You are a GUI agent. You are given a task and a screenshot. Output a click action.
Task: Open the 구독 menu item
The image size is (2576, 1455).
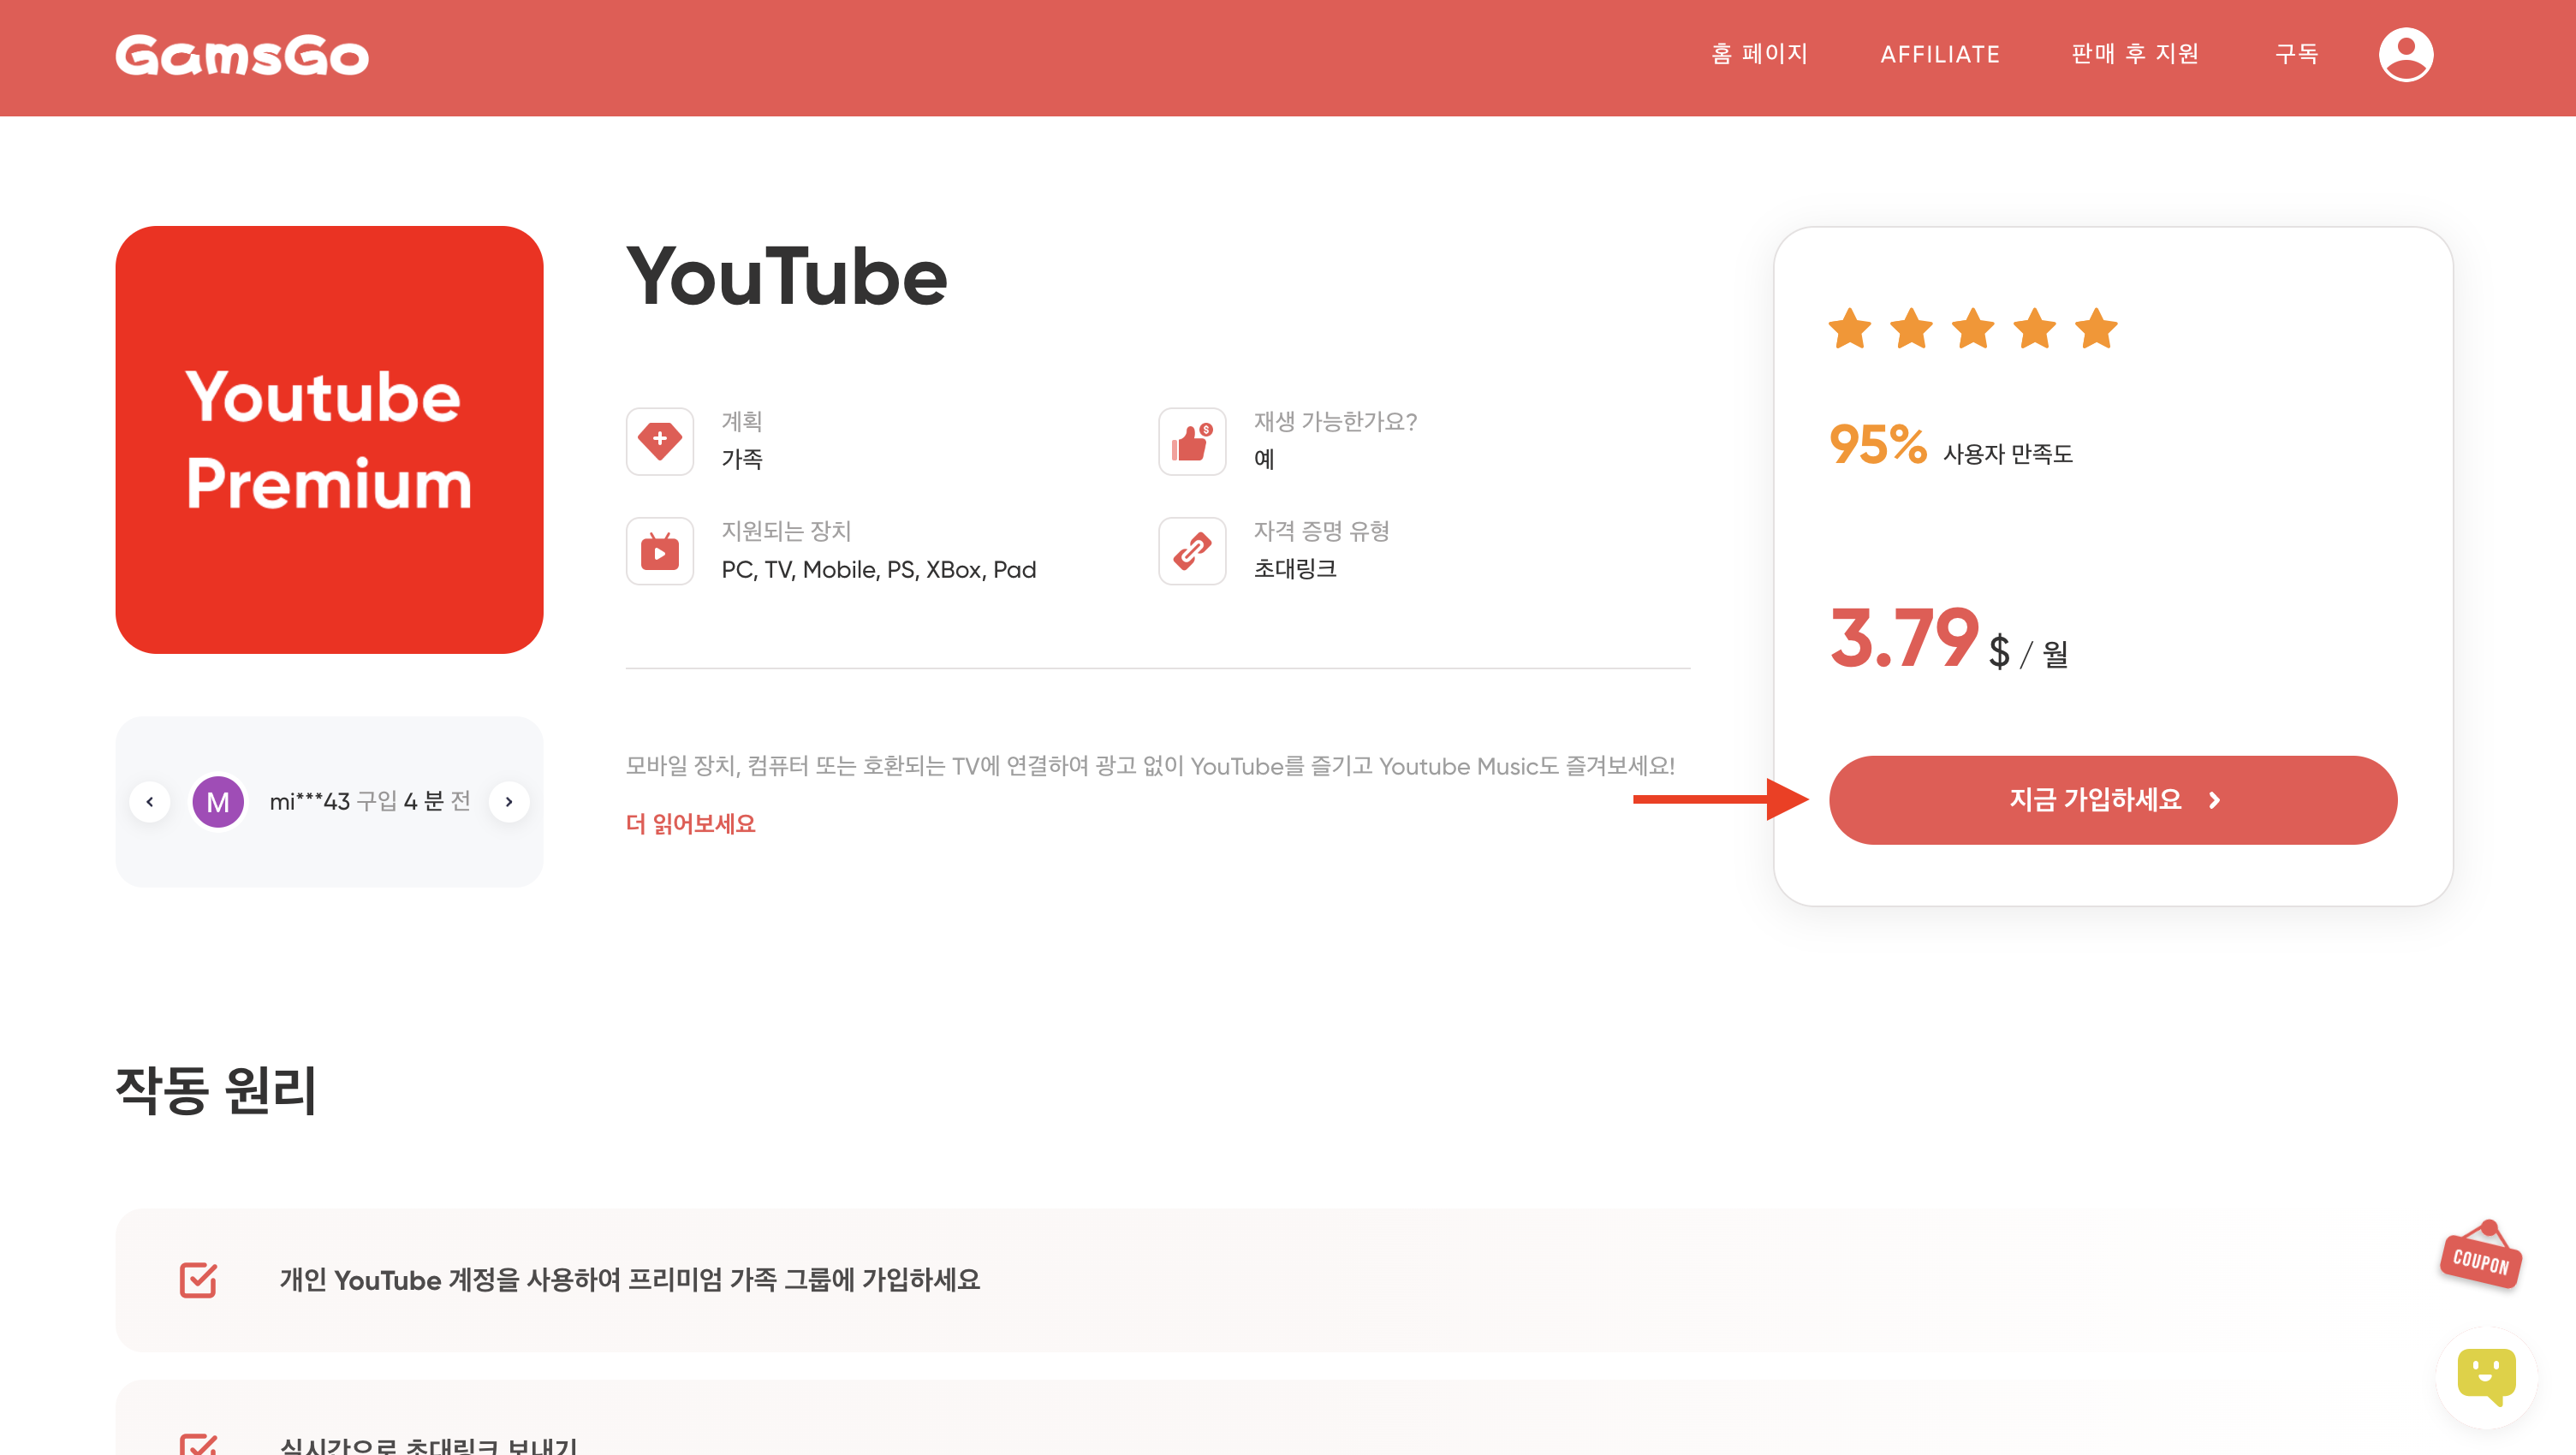(x=2297, y=54)
